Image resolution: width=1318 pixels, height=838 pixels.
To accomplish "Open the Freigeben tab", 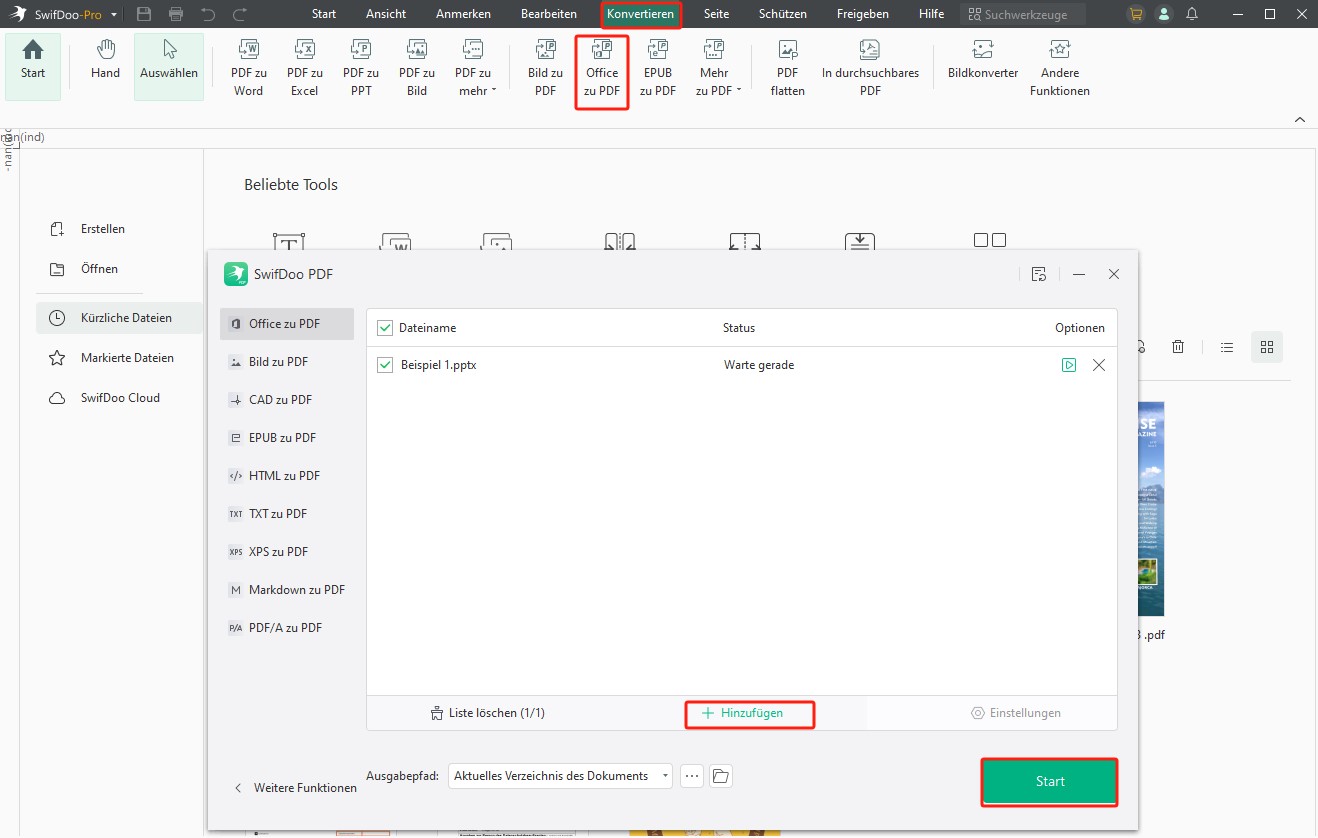I will (863, 14).
